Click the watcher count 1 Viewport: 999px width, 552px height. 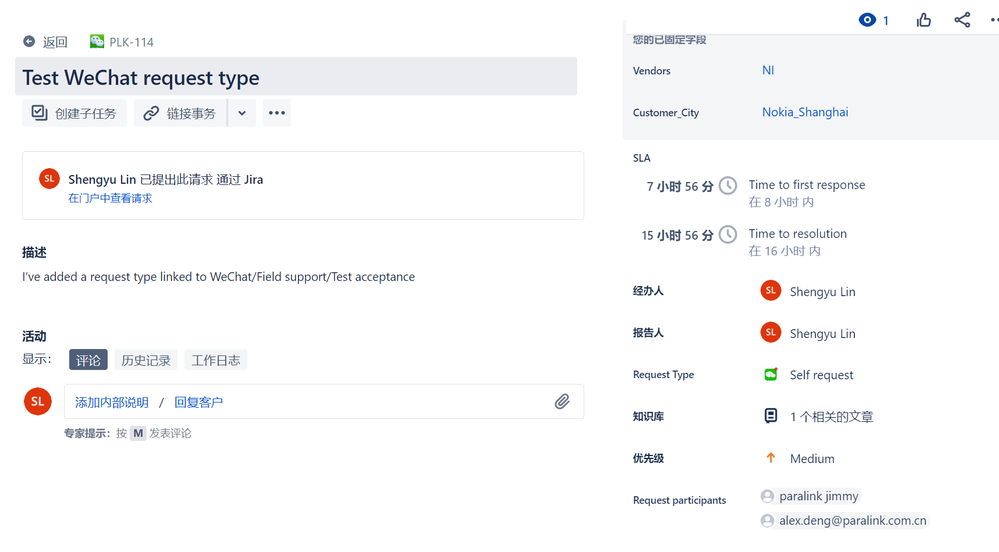[x=886, y=20]
